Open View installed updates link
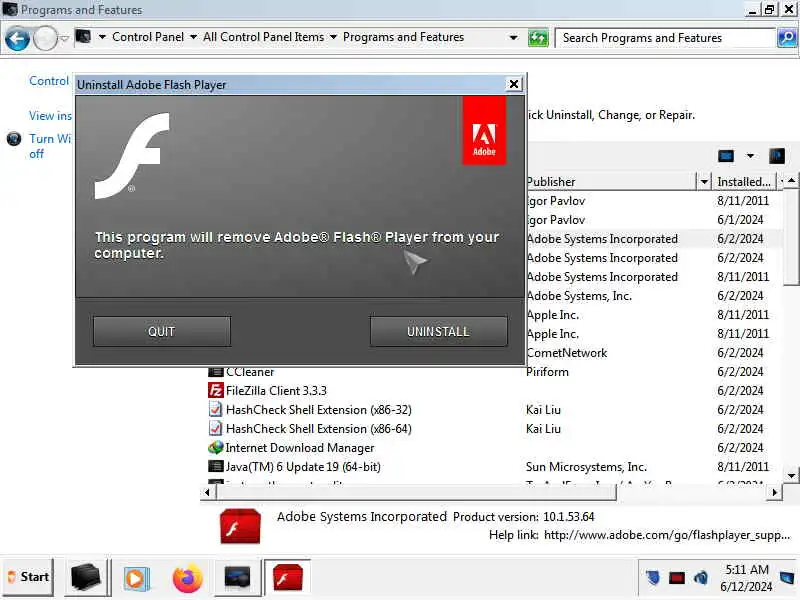 (50, 116)
